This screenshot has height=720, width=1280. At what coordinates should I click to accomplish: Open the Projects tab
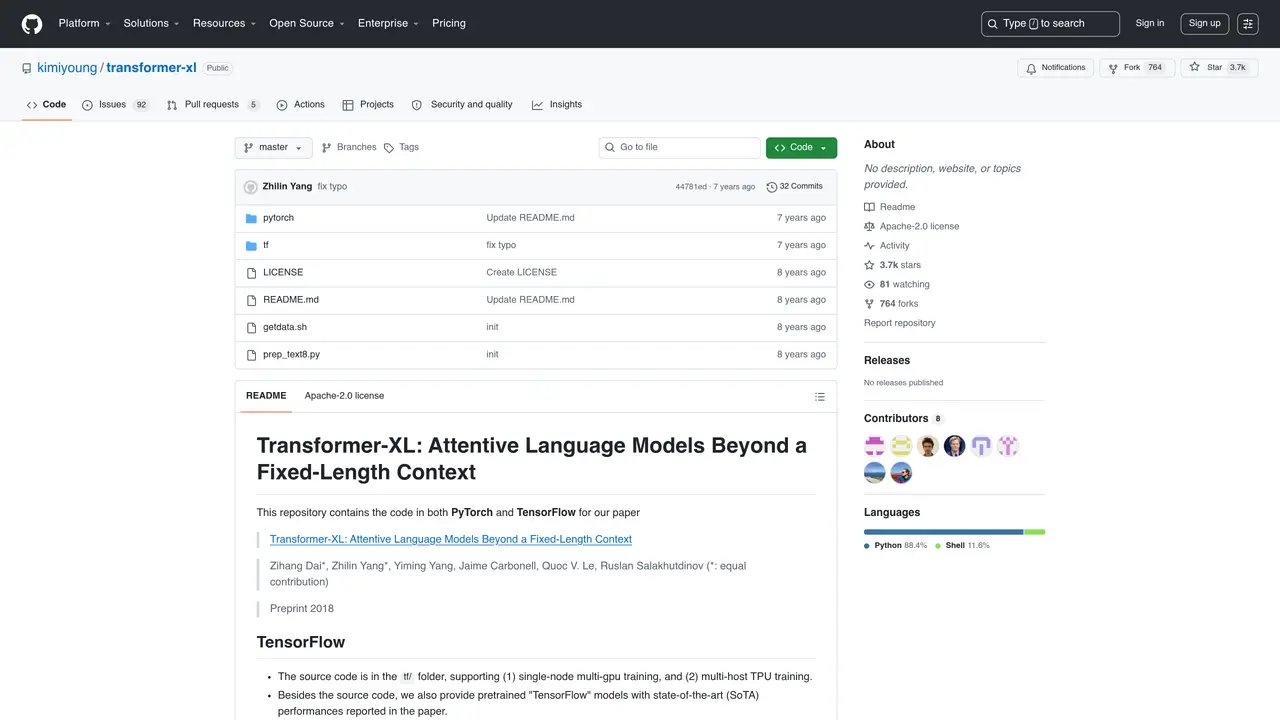pyautogui.click(x=368, y=105)
